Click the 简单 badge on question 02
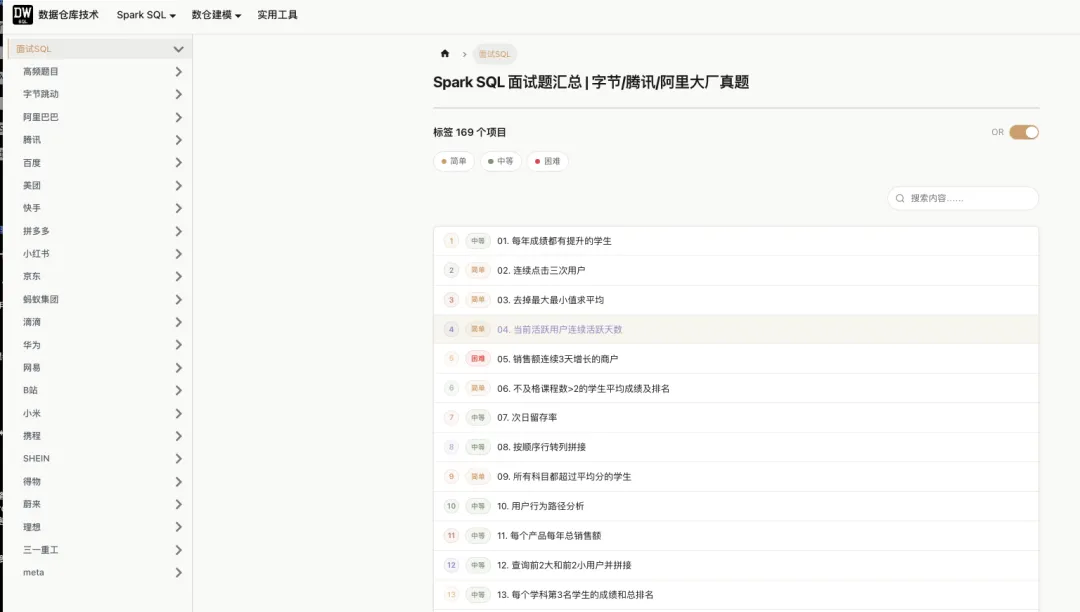The width and height of the screenshot is (1080, 612). [477, 271]
